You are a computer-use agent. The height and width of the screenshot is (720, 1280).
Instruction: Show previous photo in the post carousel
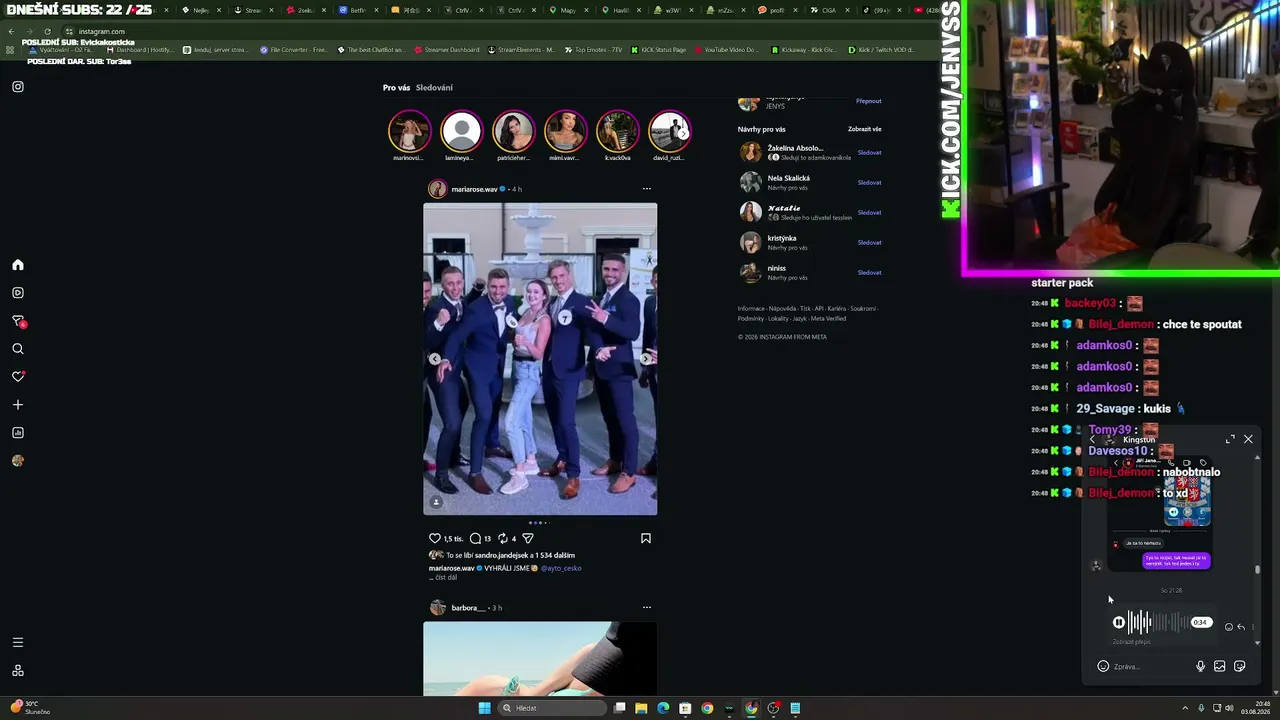click(x=434, y=359)
